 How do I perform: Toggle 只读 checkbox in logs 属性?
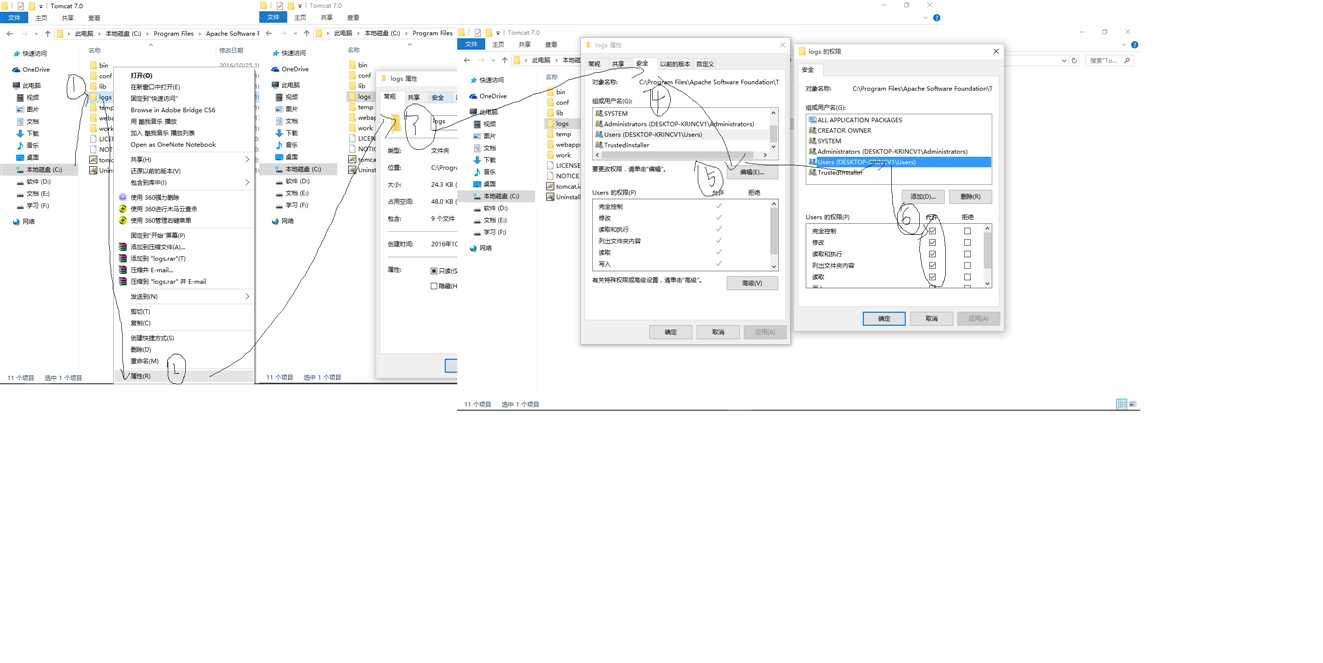pos(434,271)
